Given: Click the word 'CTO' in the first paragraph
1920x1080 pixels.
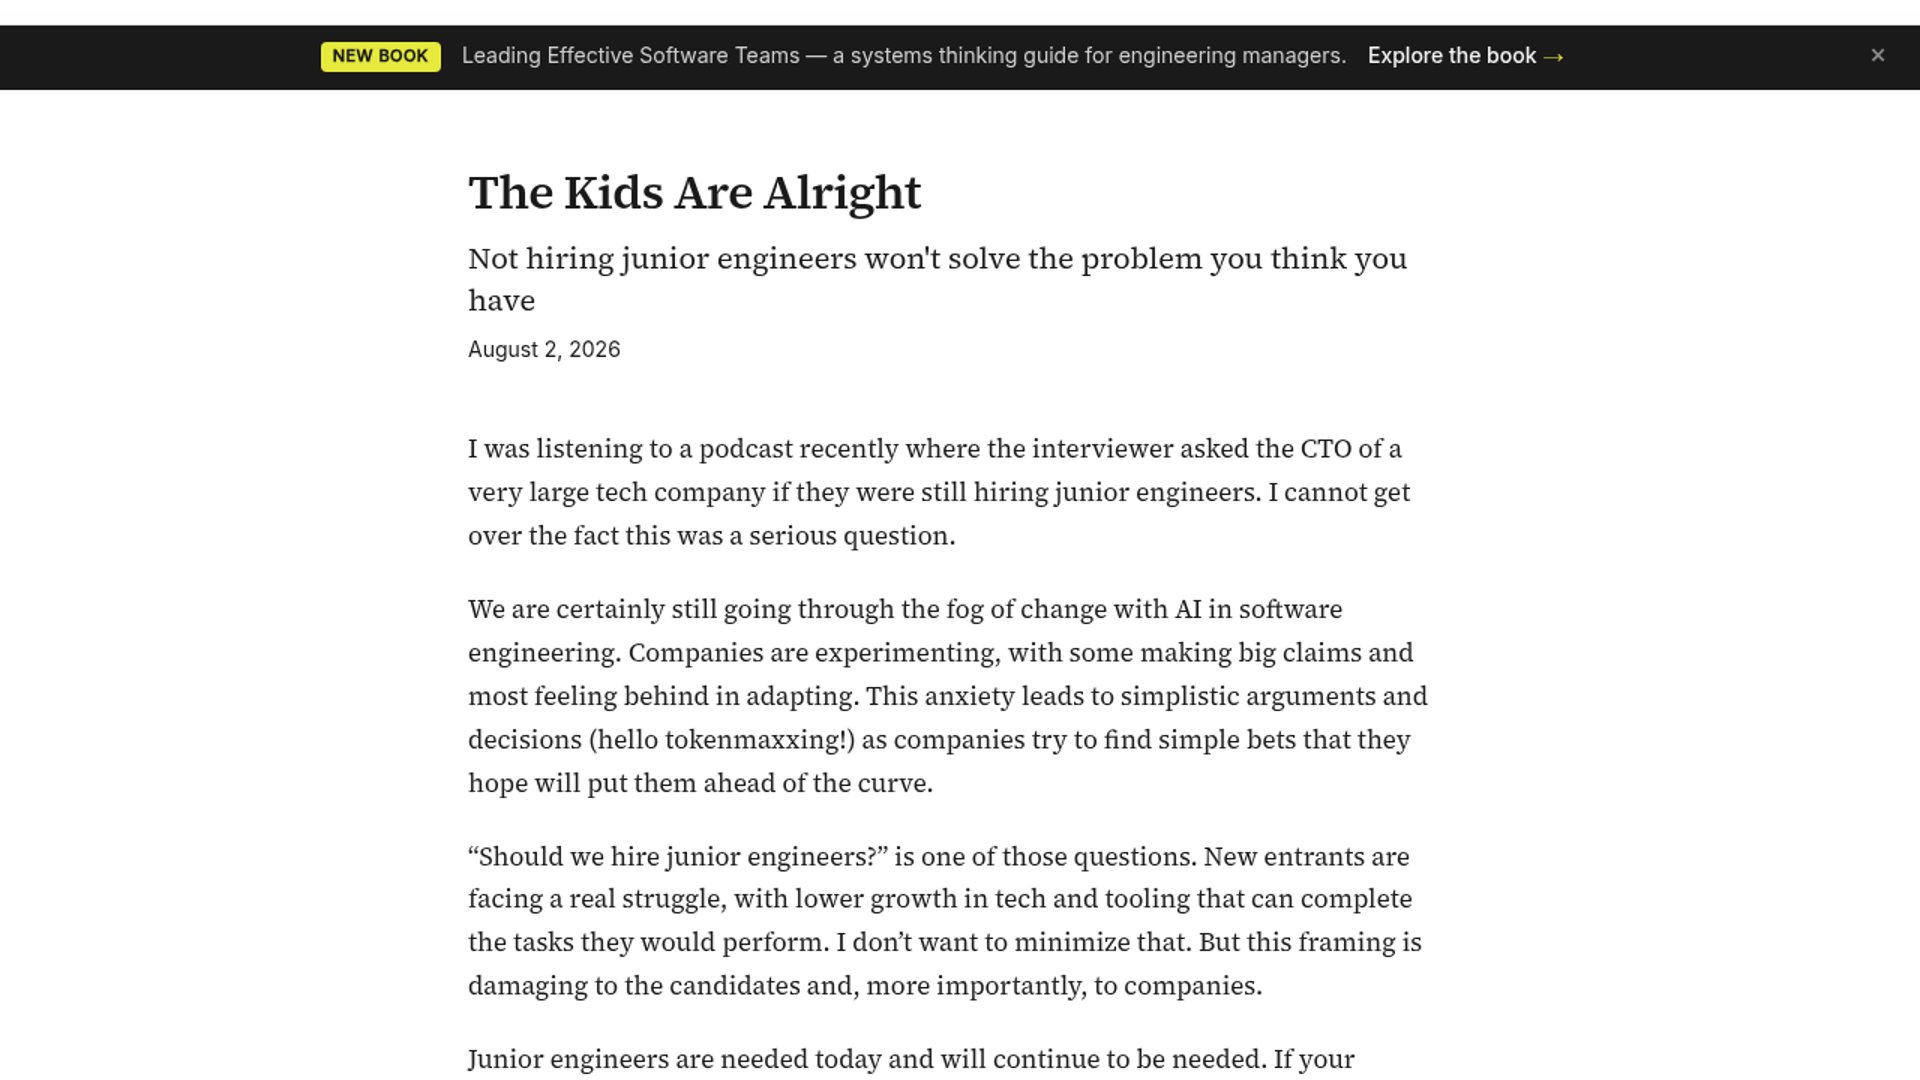Looking at the screenshot, I should (x=1326, y=449).
